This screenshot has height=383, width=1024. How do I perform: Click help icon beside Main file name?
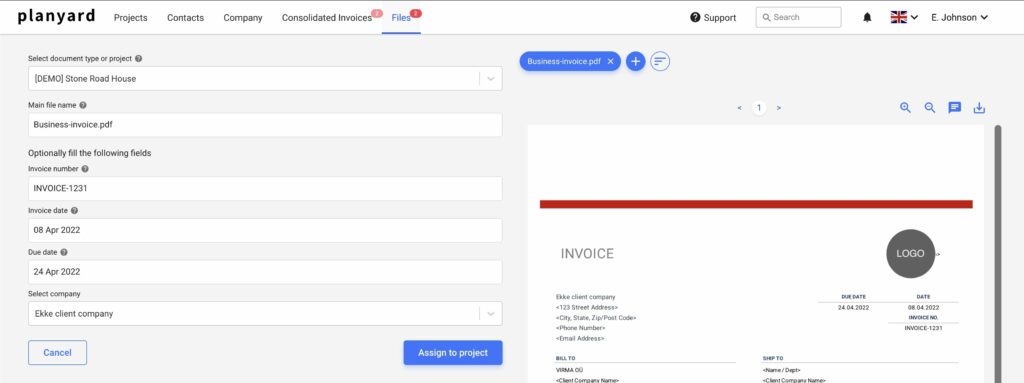[83, 105]
